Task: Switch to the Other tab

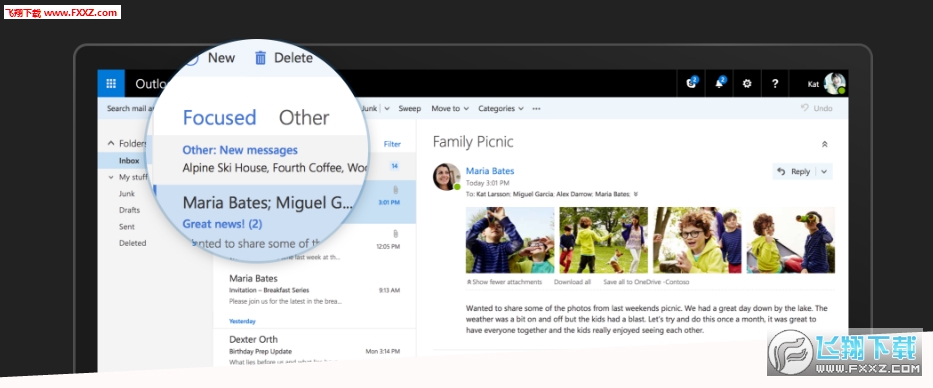Action: 304,118
